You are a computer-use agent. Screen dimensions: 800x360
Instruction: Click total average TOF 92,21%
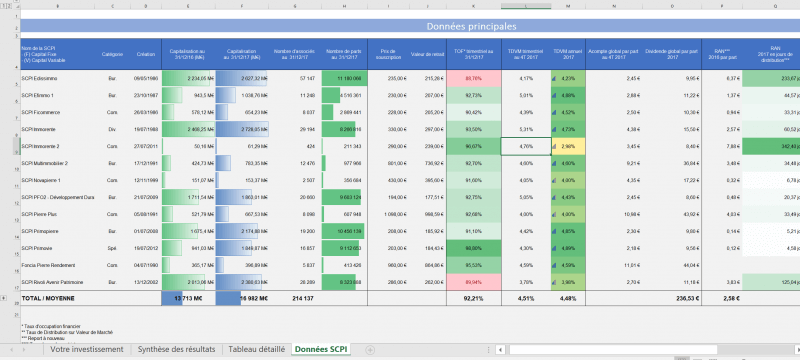[474, 298]
